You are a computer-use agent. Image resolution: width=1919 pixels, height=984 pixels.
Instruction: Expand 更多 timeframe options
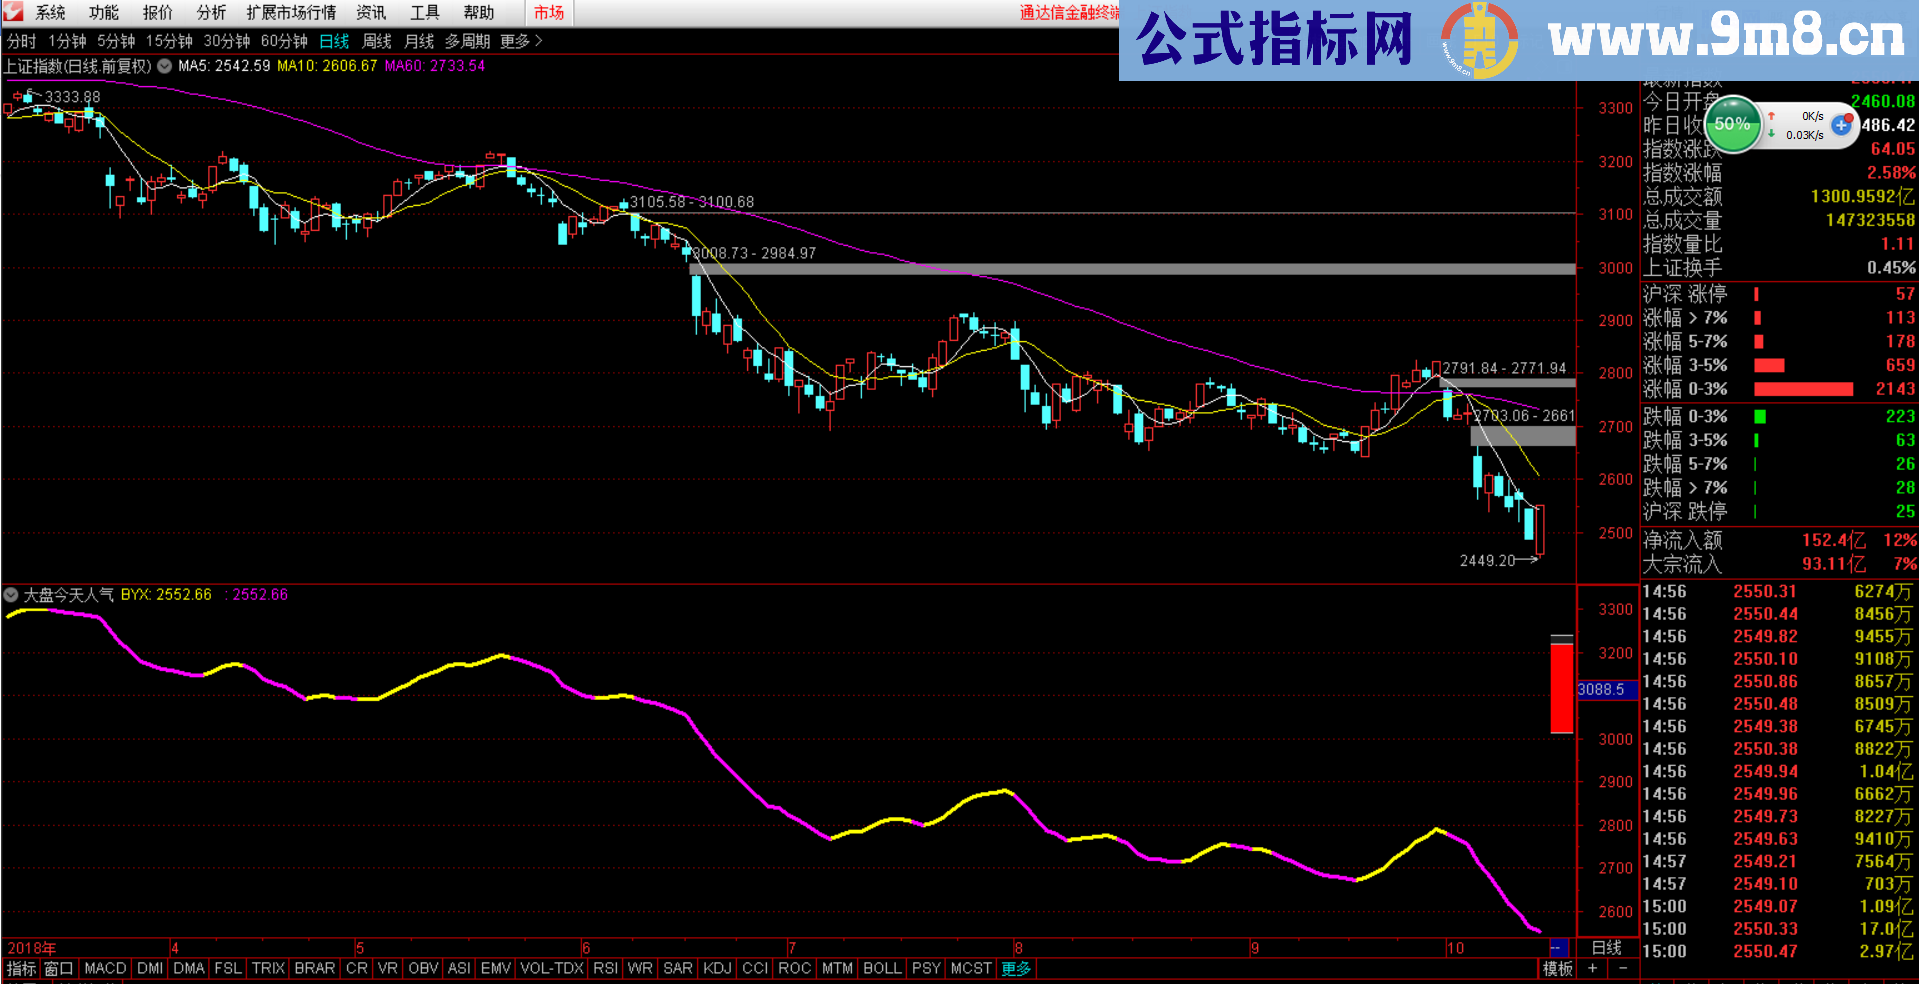pos(521,41)
